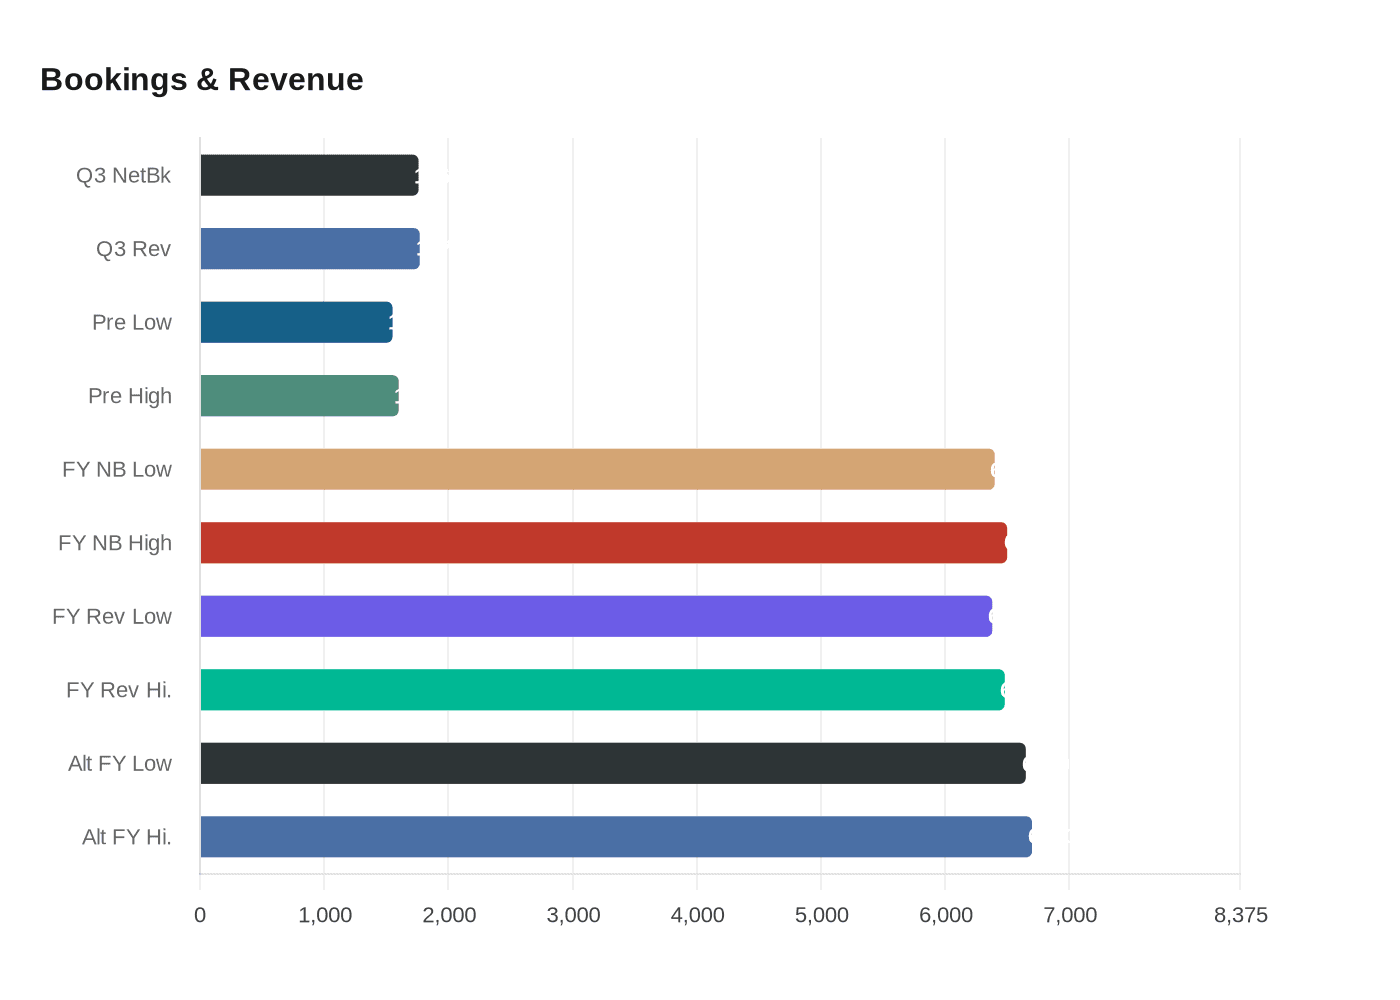Select the Alt FY Low bar
1400x1000 pixels.
[612, 763]
